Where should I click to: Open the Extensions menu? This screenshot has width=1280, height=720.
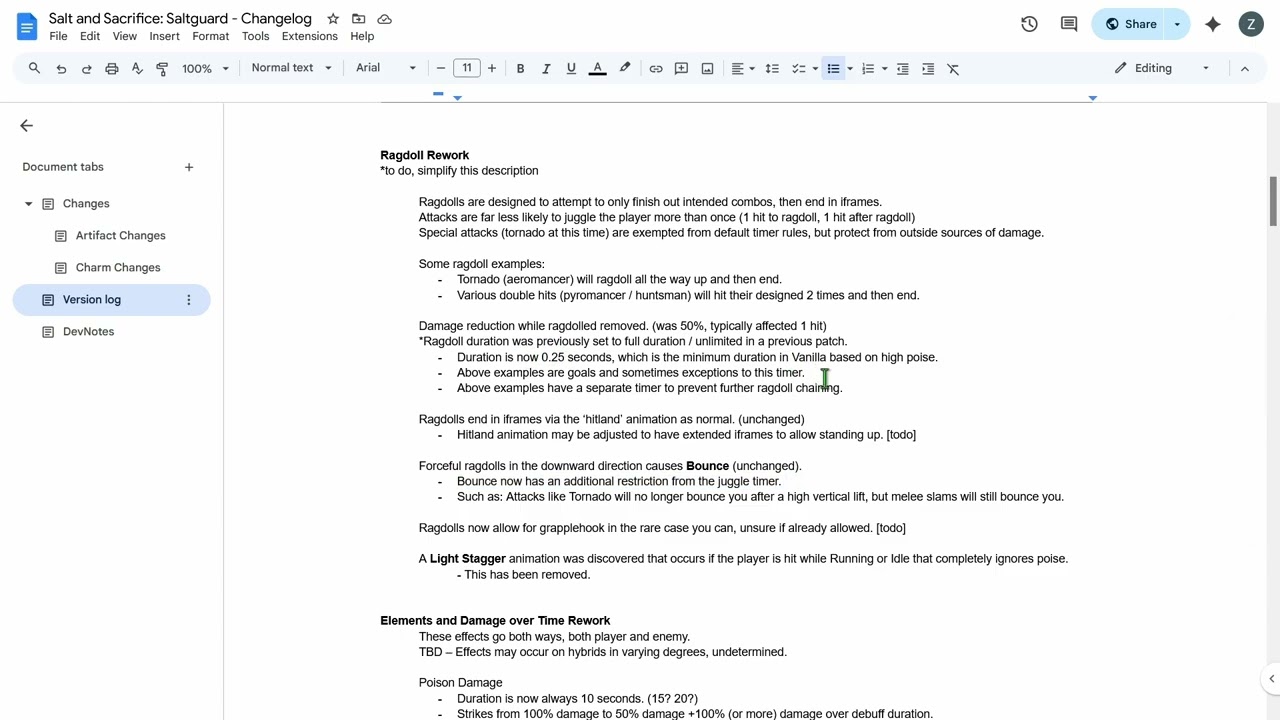point(310,36)
